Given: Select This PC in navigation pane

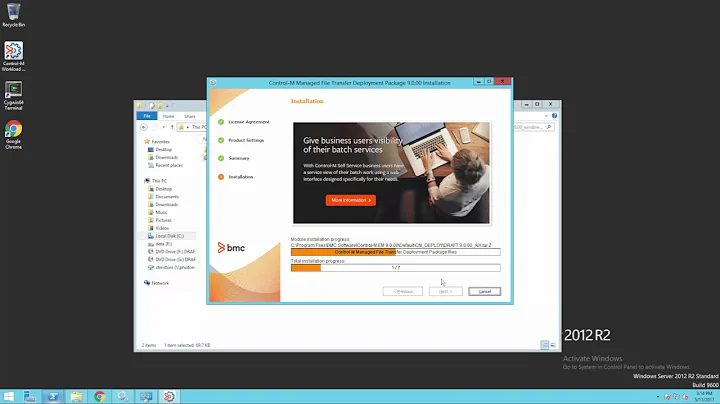Looking at the screenshot, I should [159, 181].
